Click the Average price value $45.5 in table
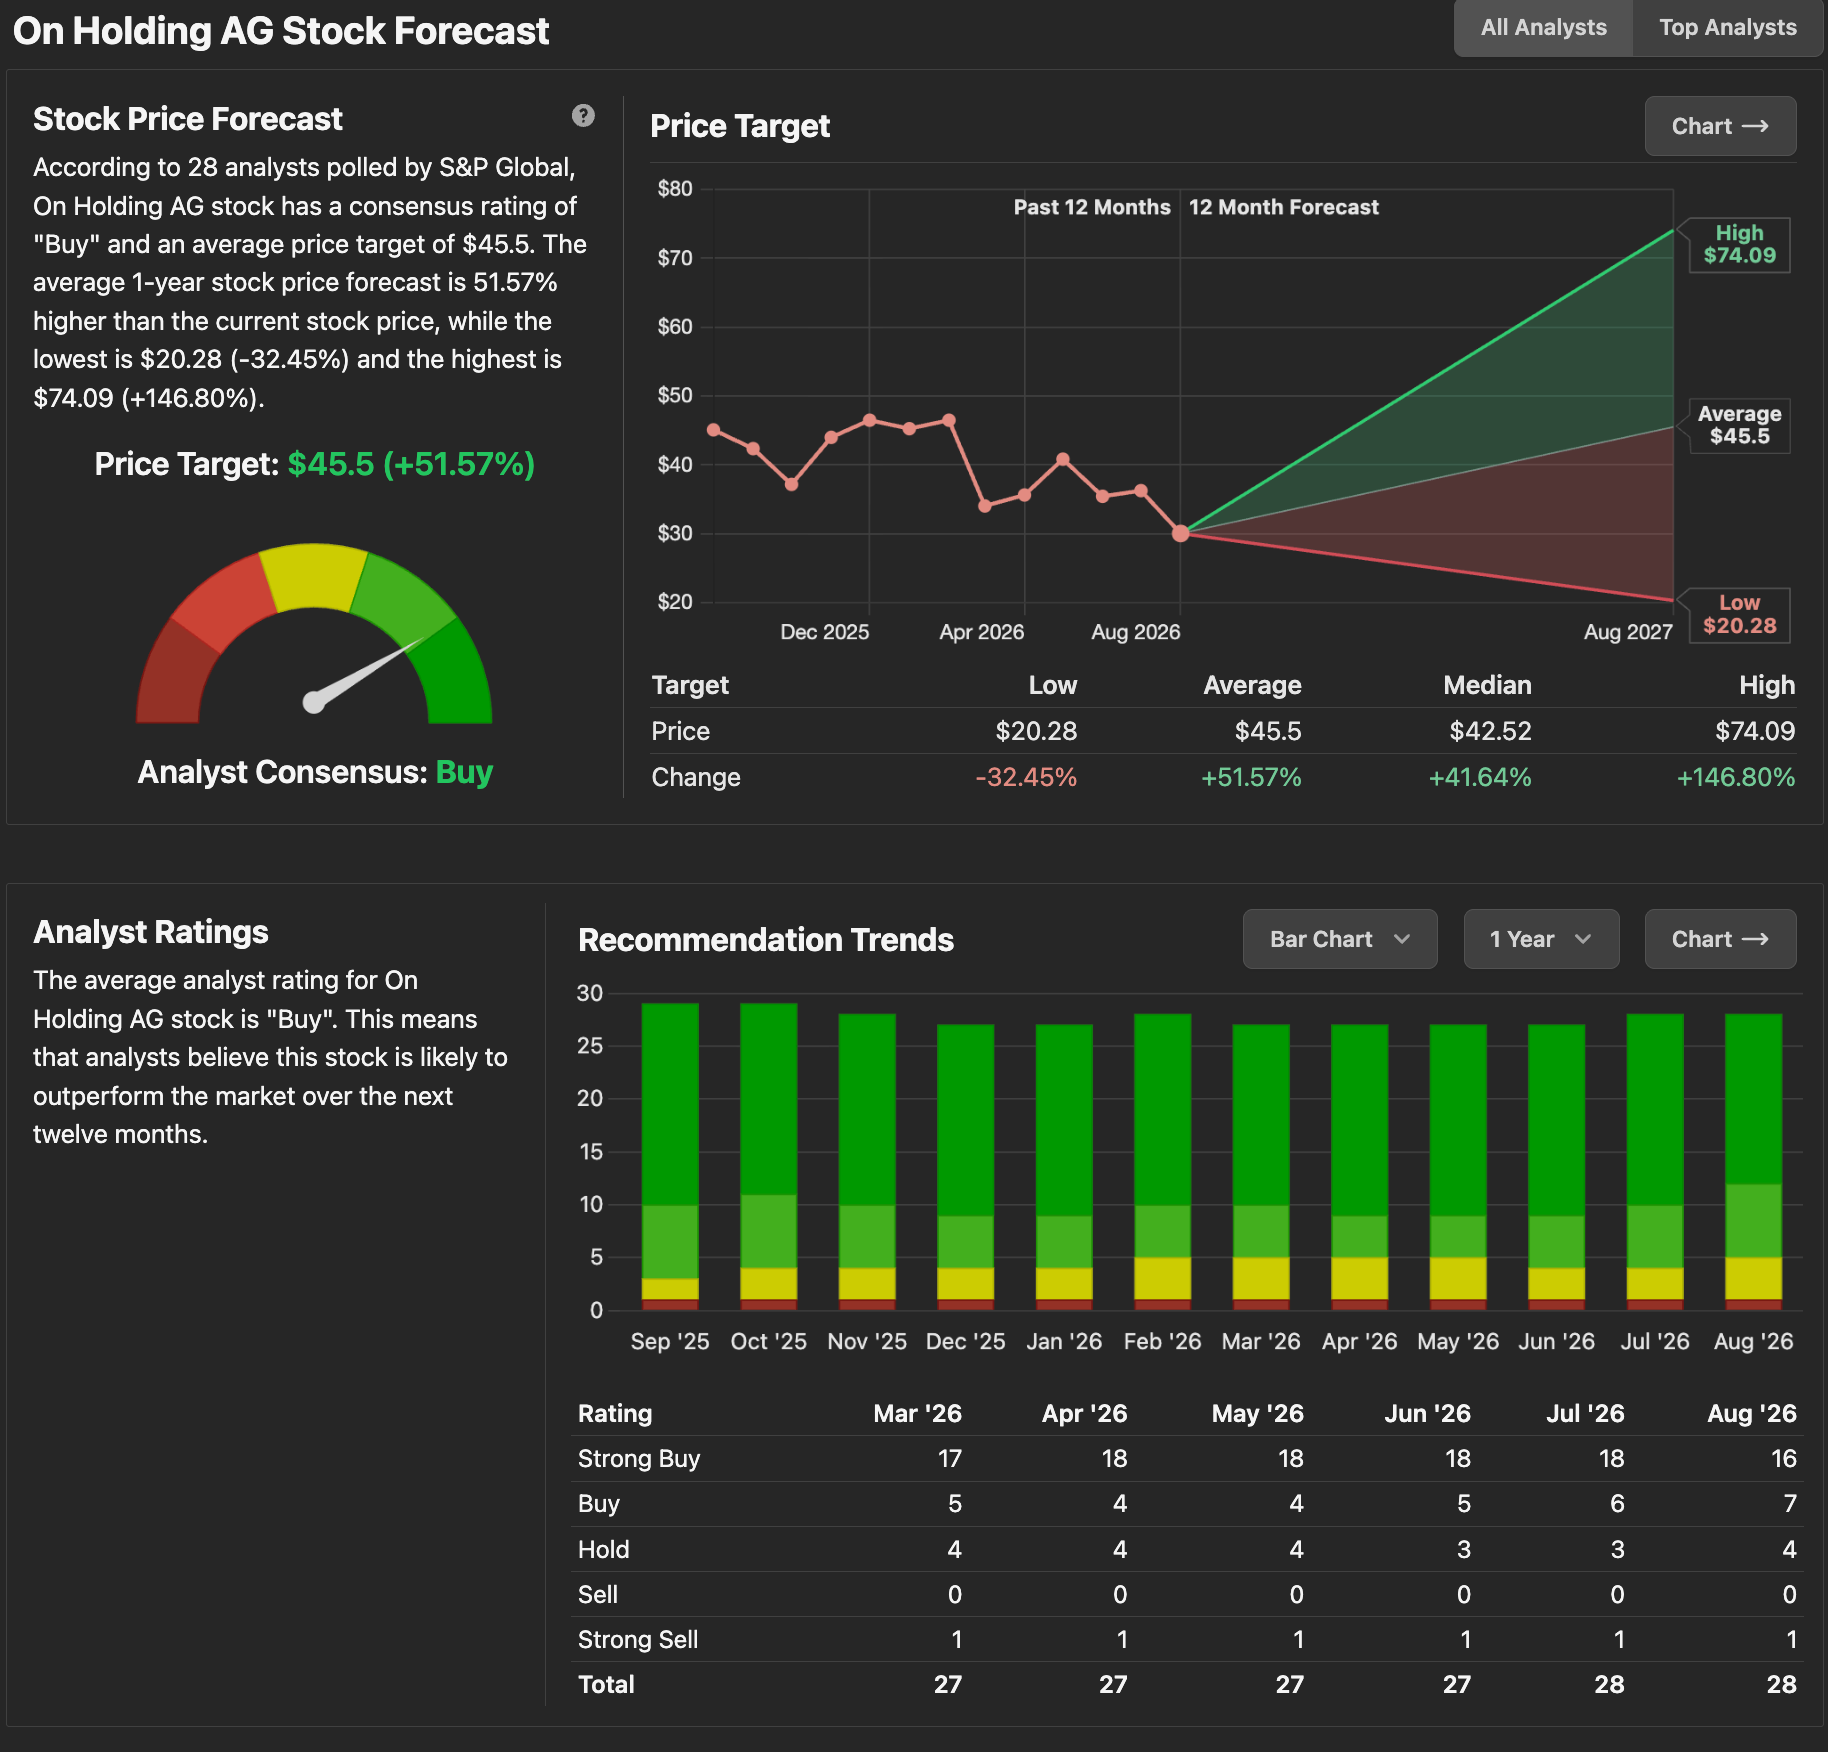The height and width of the screenshot is (1752, 1828). click(x=1268, y=731)
